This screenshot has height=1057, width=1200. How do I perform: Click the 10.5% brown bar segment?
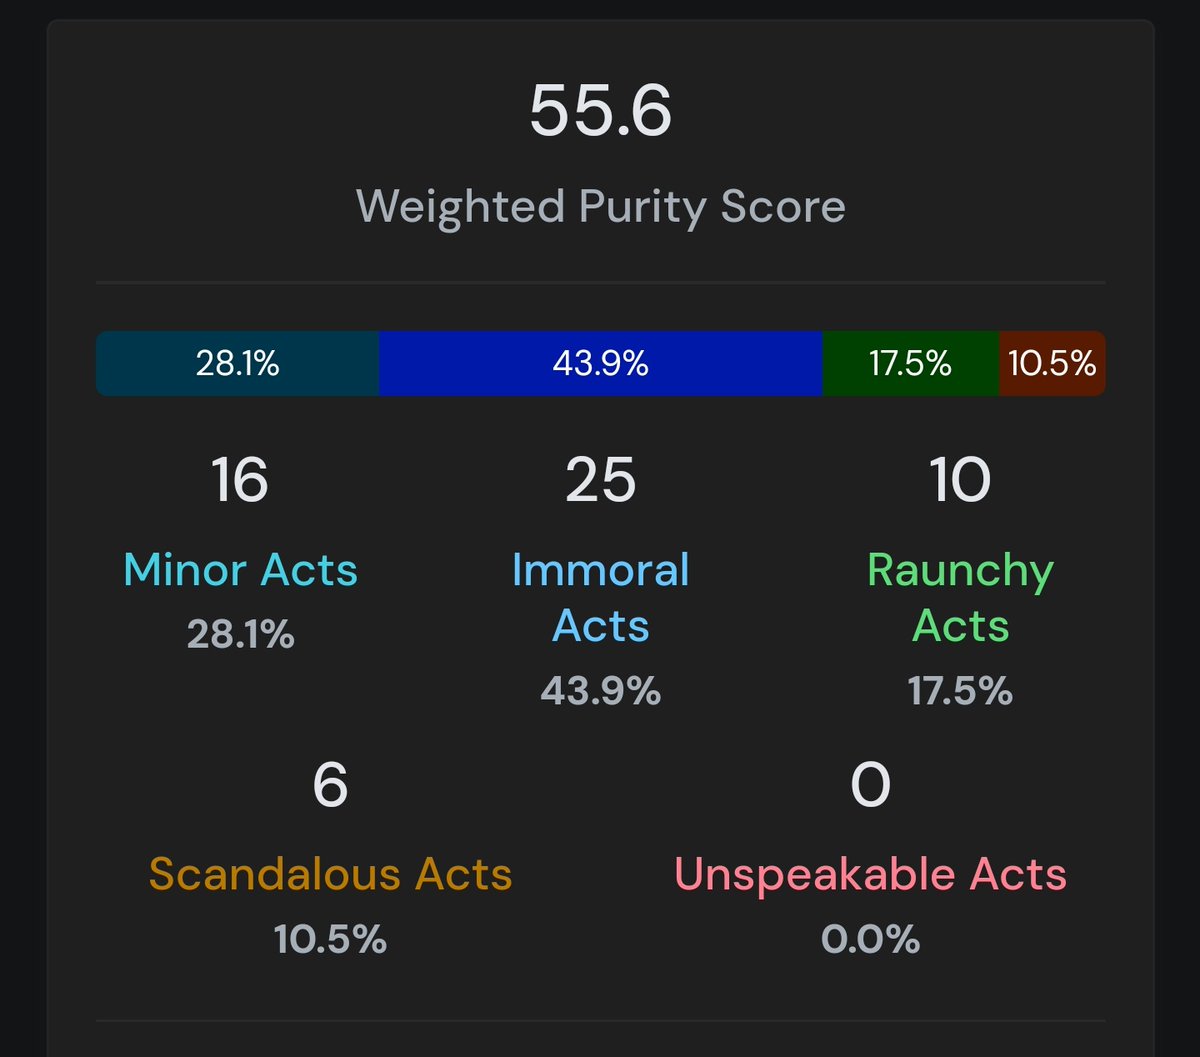[1052, 363]
